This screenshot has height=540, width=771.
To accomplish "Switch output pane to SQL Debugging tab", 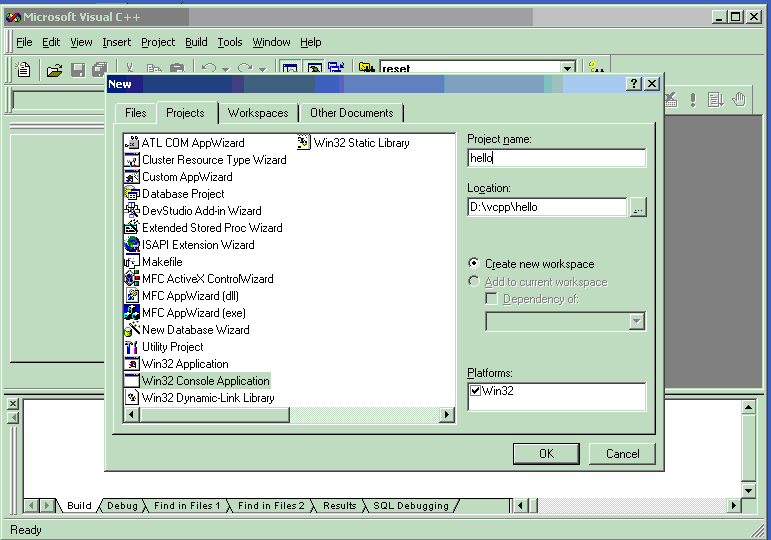I will tap(411, 506).
